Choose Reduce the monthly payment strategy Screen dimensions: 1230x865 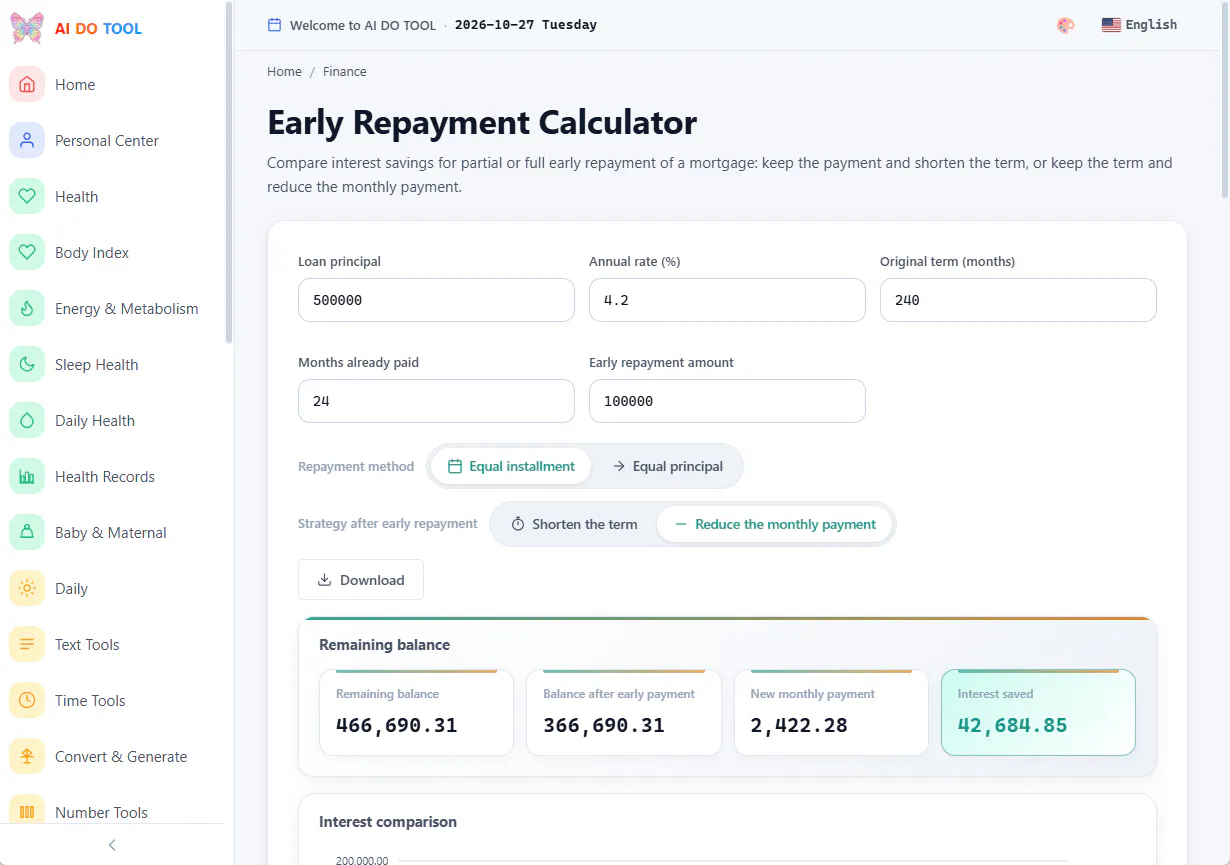[x=775, y=524]
